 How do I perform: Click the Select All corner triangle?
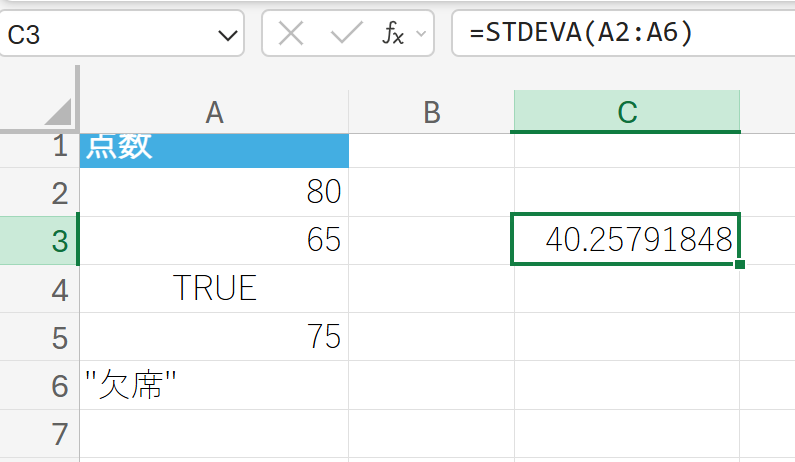58,111
